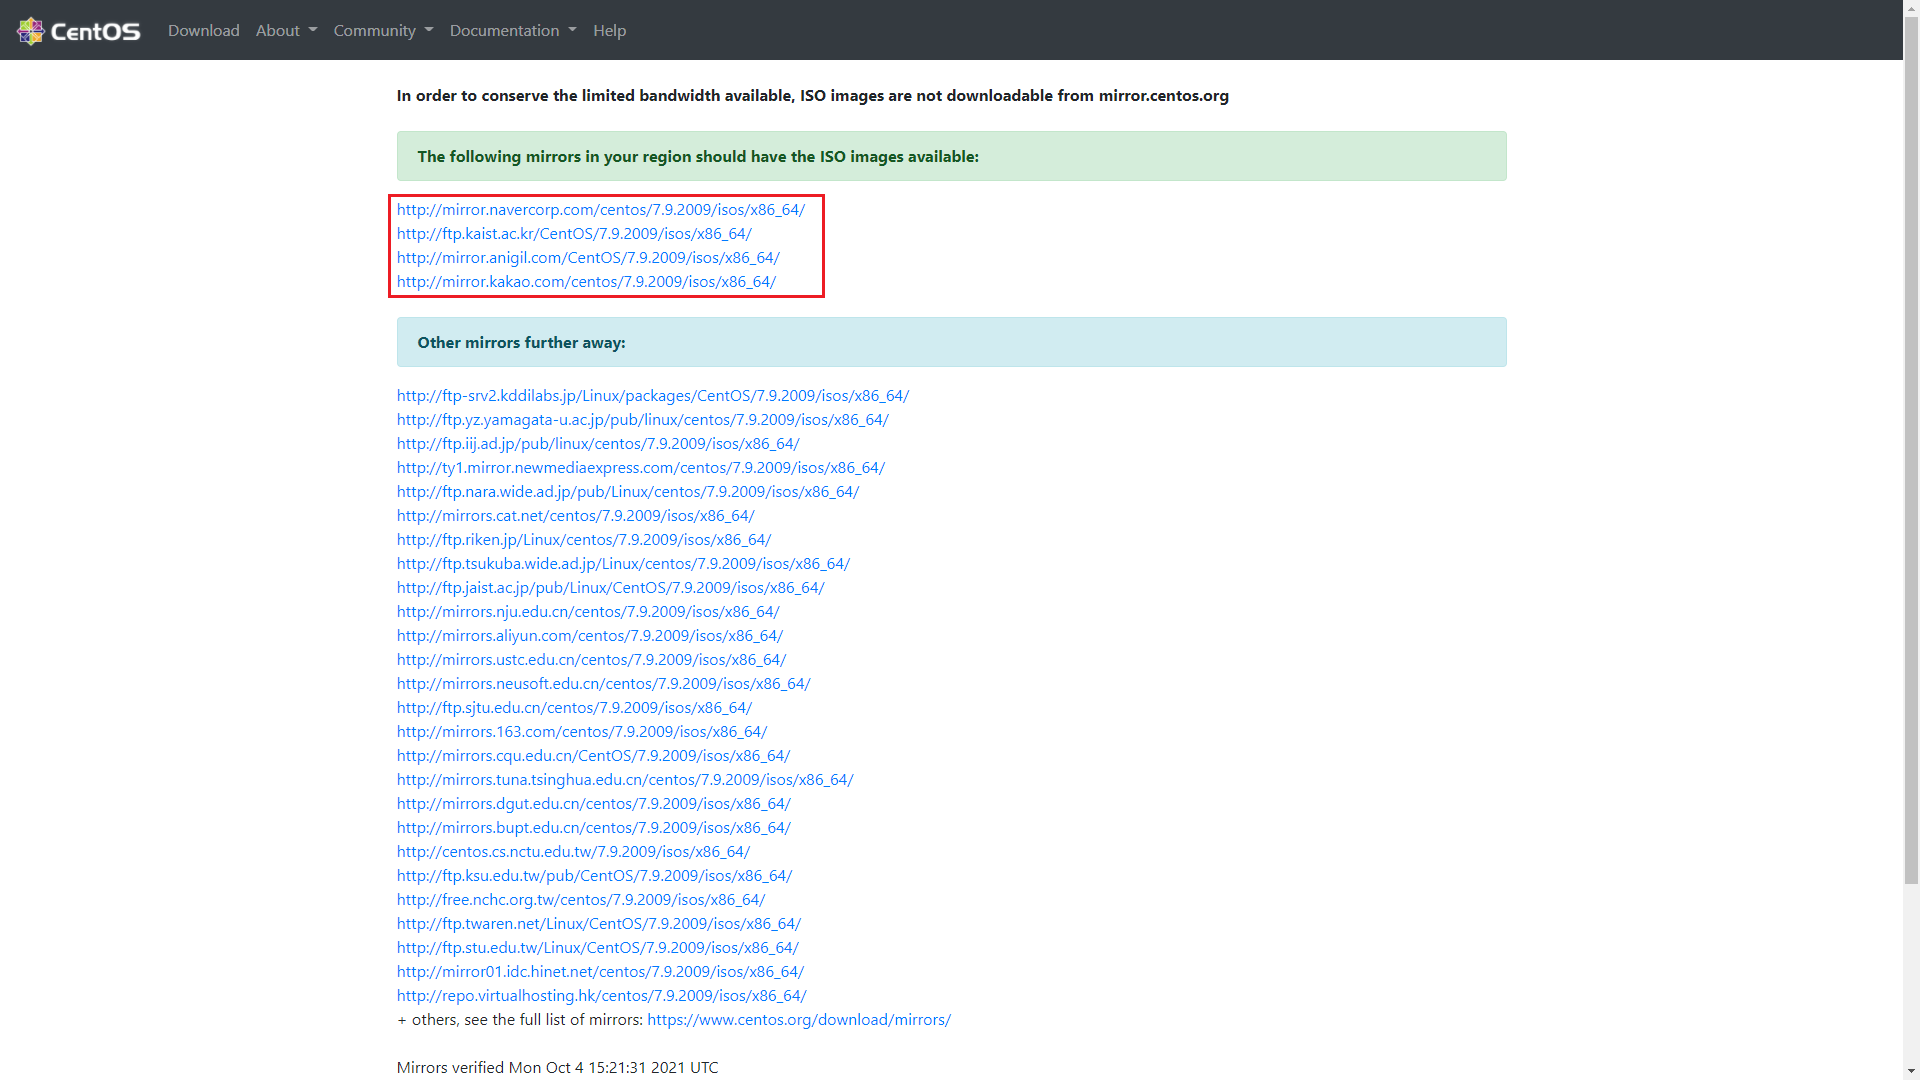Expand the Documentation dropdown menu
This screenshot has width=1920, height=1080.
(513, 30)
